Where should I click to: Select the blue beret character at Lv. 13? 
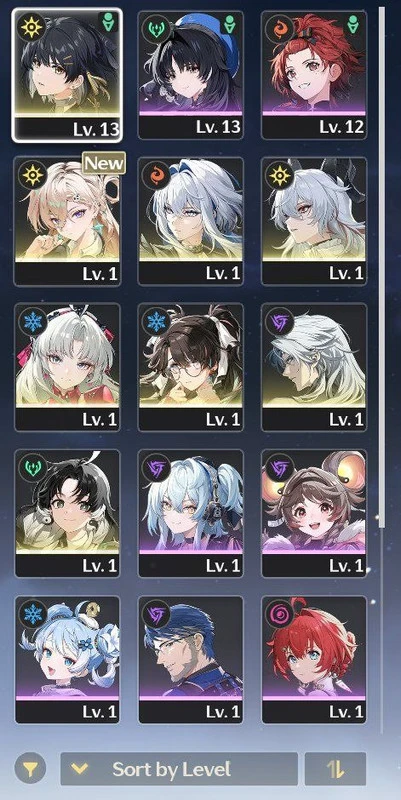pyautogui.click(x=191, y=75)
